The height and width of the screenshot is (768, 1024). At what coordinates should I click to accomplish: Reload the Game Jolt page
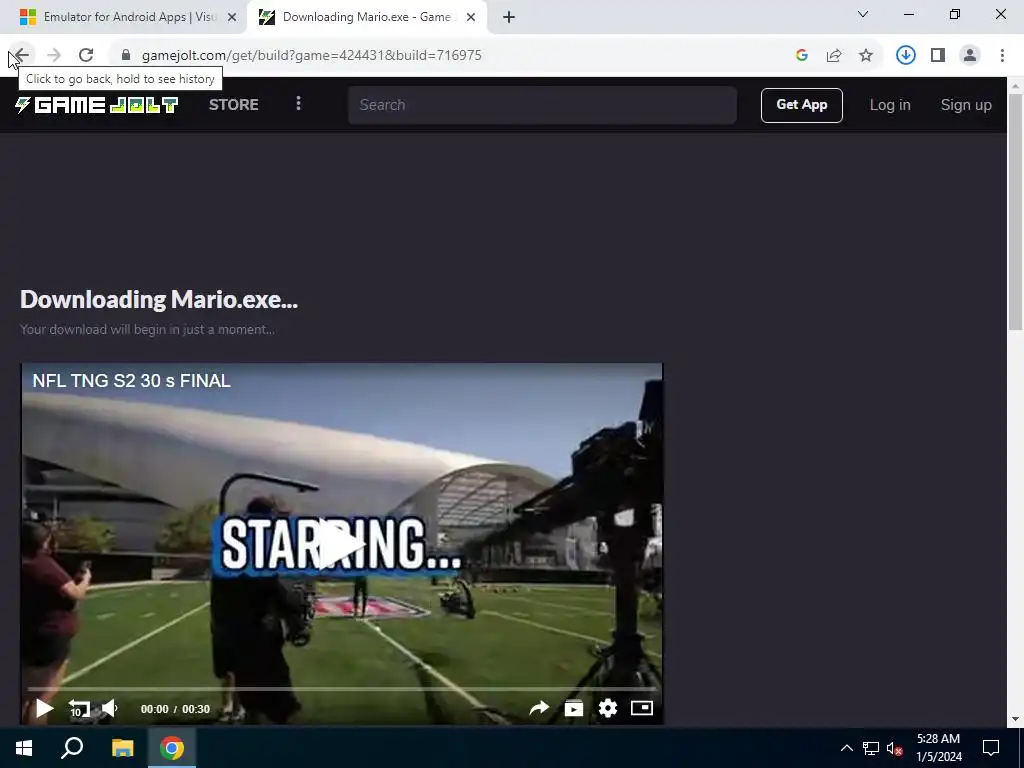[86, 56]
